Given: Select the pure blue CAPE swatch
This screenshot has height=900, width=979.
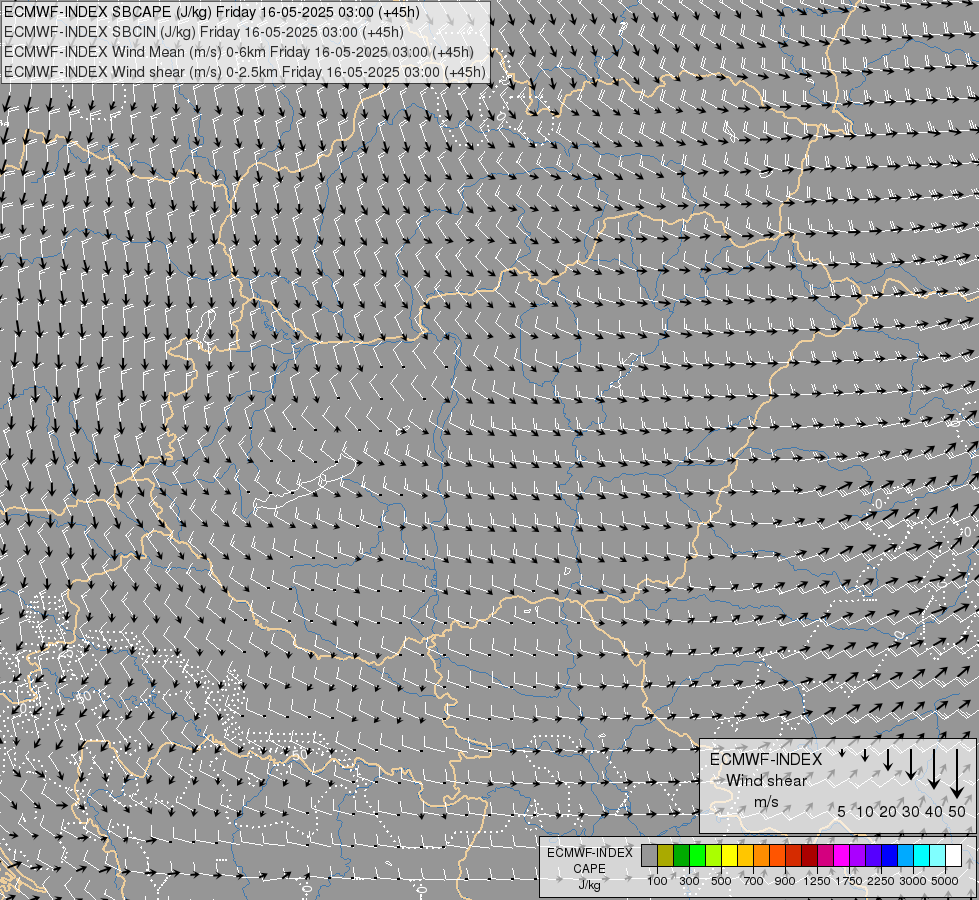Looking at the screenshot, I should 890,856.
